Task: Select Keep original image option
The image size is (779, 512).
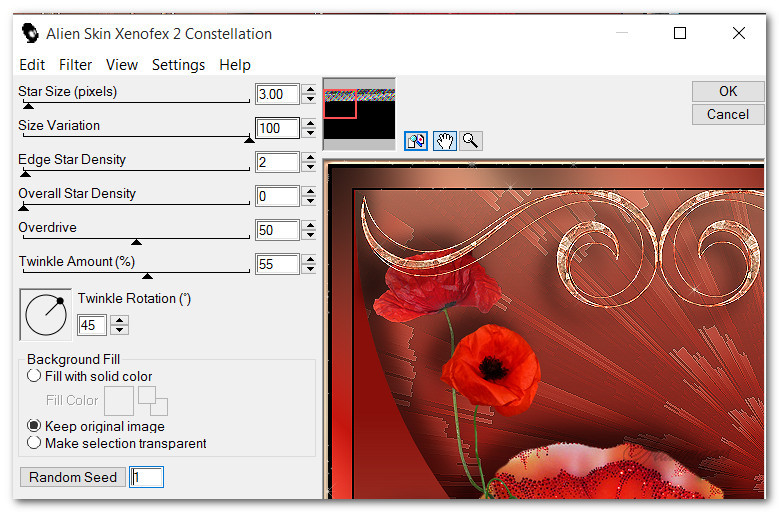Action: tap(34, 426)
